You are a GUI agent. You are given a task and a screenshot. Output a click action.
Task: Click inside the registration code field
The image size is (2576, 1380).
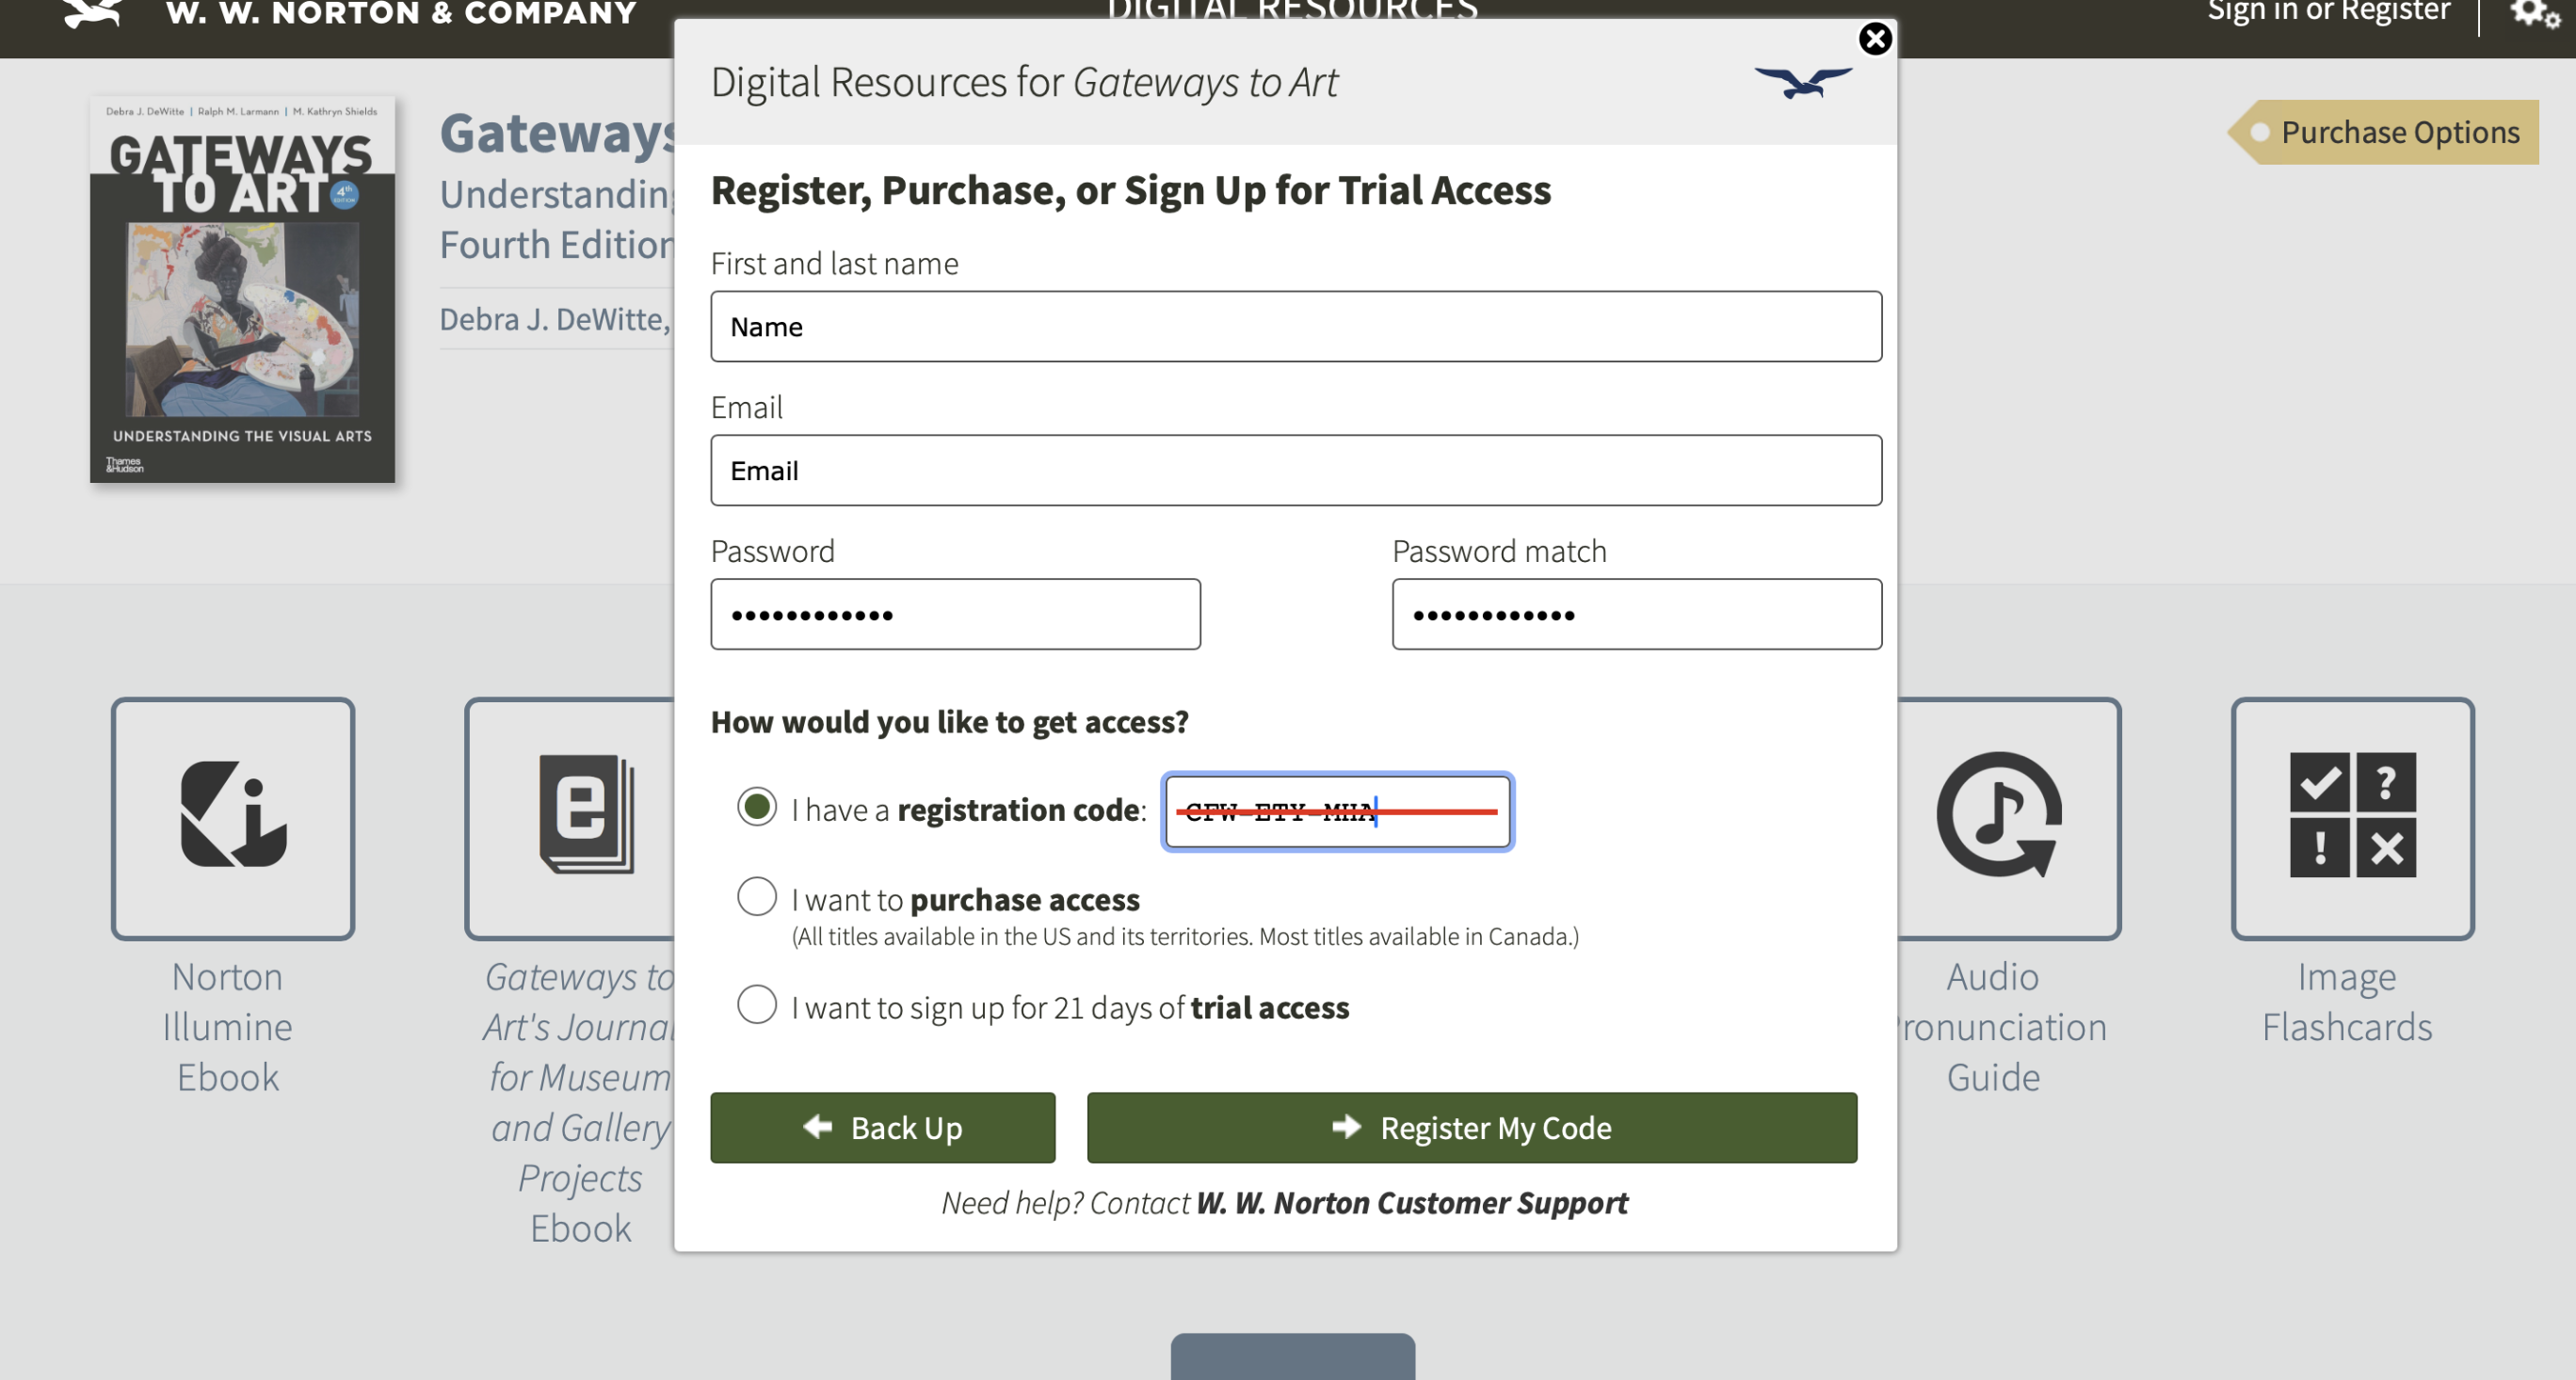tap(1337, 811)
